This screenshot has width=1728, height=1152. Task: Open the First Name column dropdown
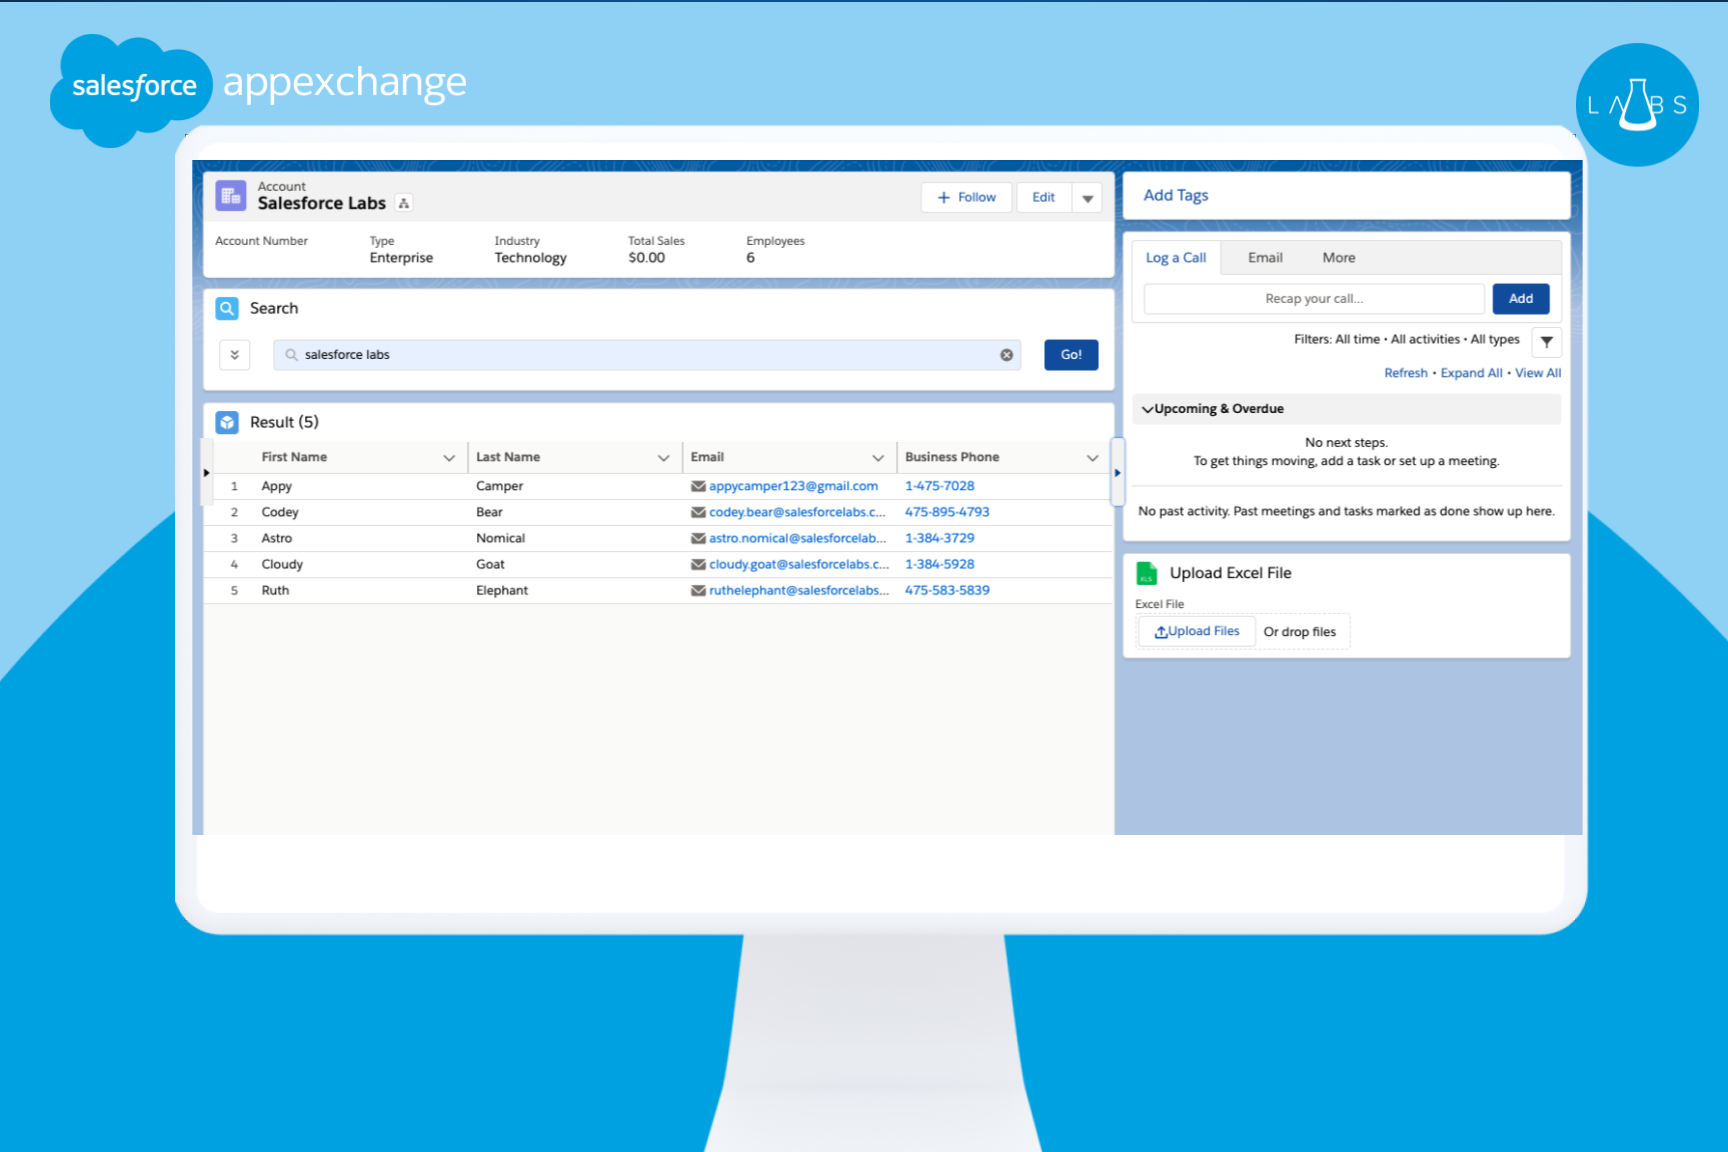click(449, 458)
